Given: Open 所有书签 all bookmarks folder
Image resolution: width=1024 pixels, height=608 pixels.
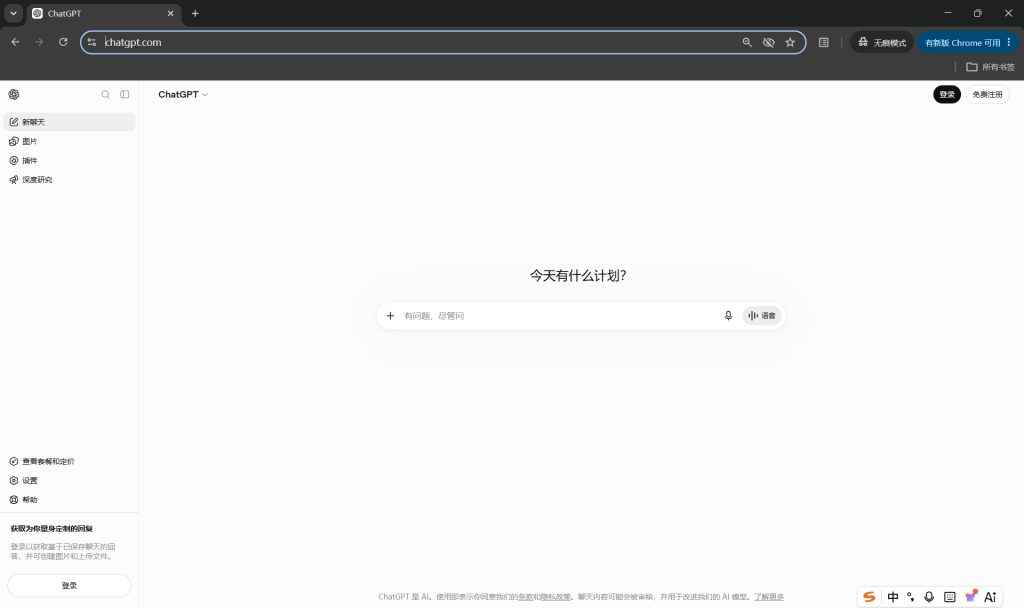Looking at the screenshot, I should point(990,67).
